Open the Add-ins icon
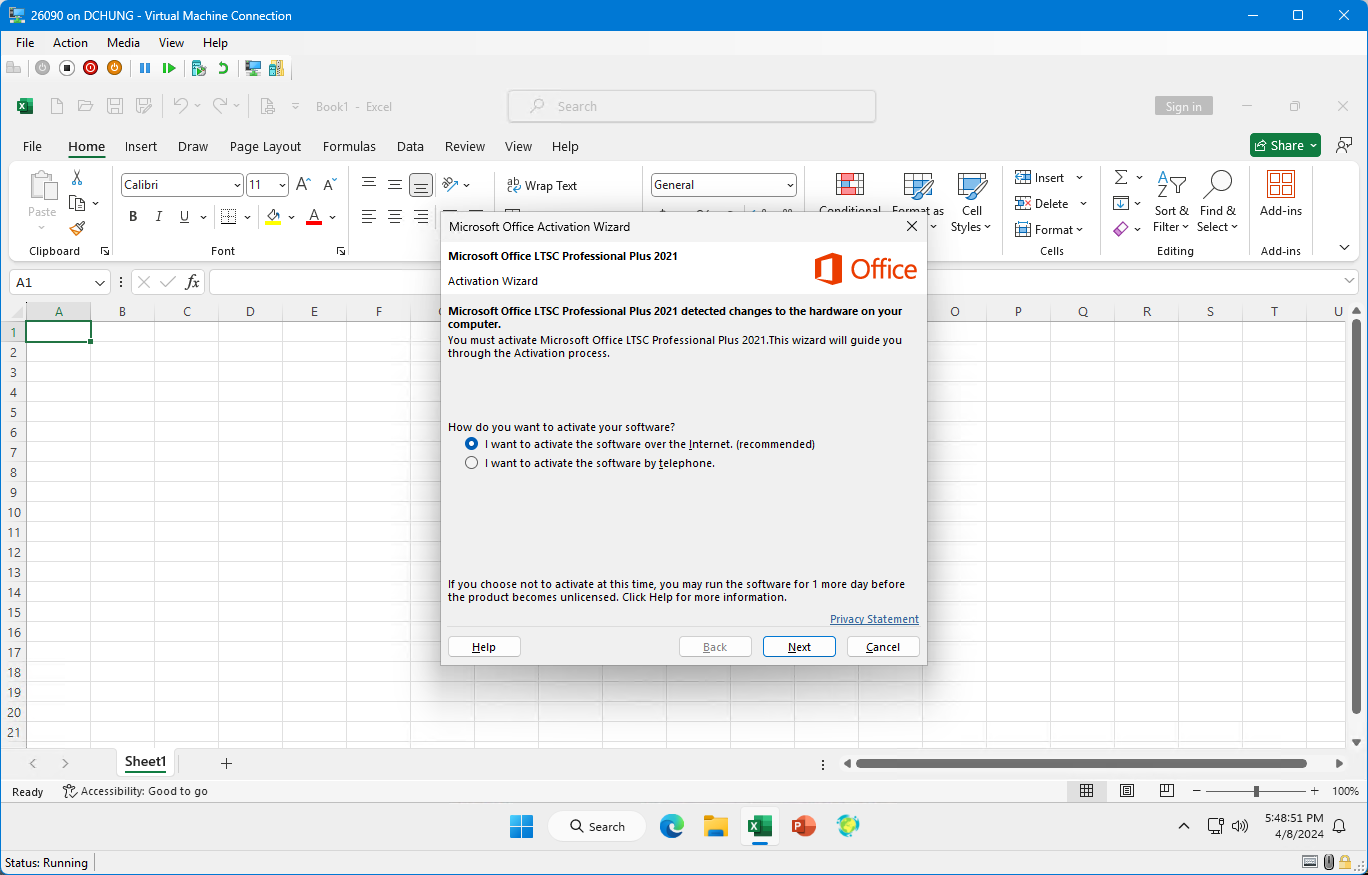 pyautogui.click(x=1281, y=185)
